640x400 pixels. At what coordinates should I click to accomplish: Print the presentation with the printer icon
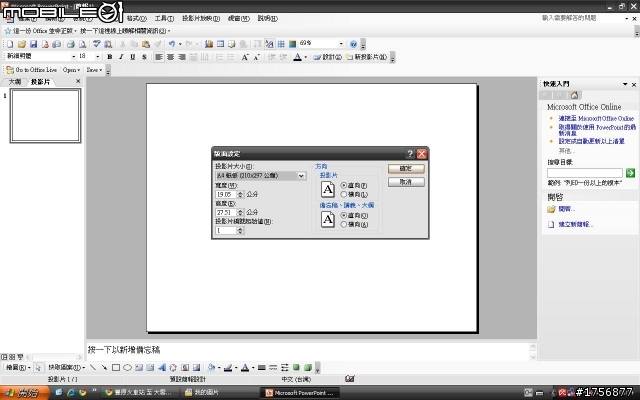[x=71, y=44]
